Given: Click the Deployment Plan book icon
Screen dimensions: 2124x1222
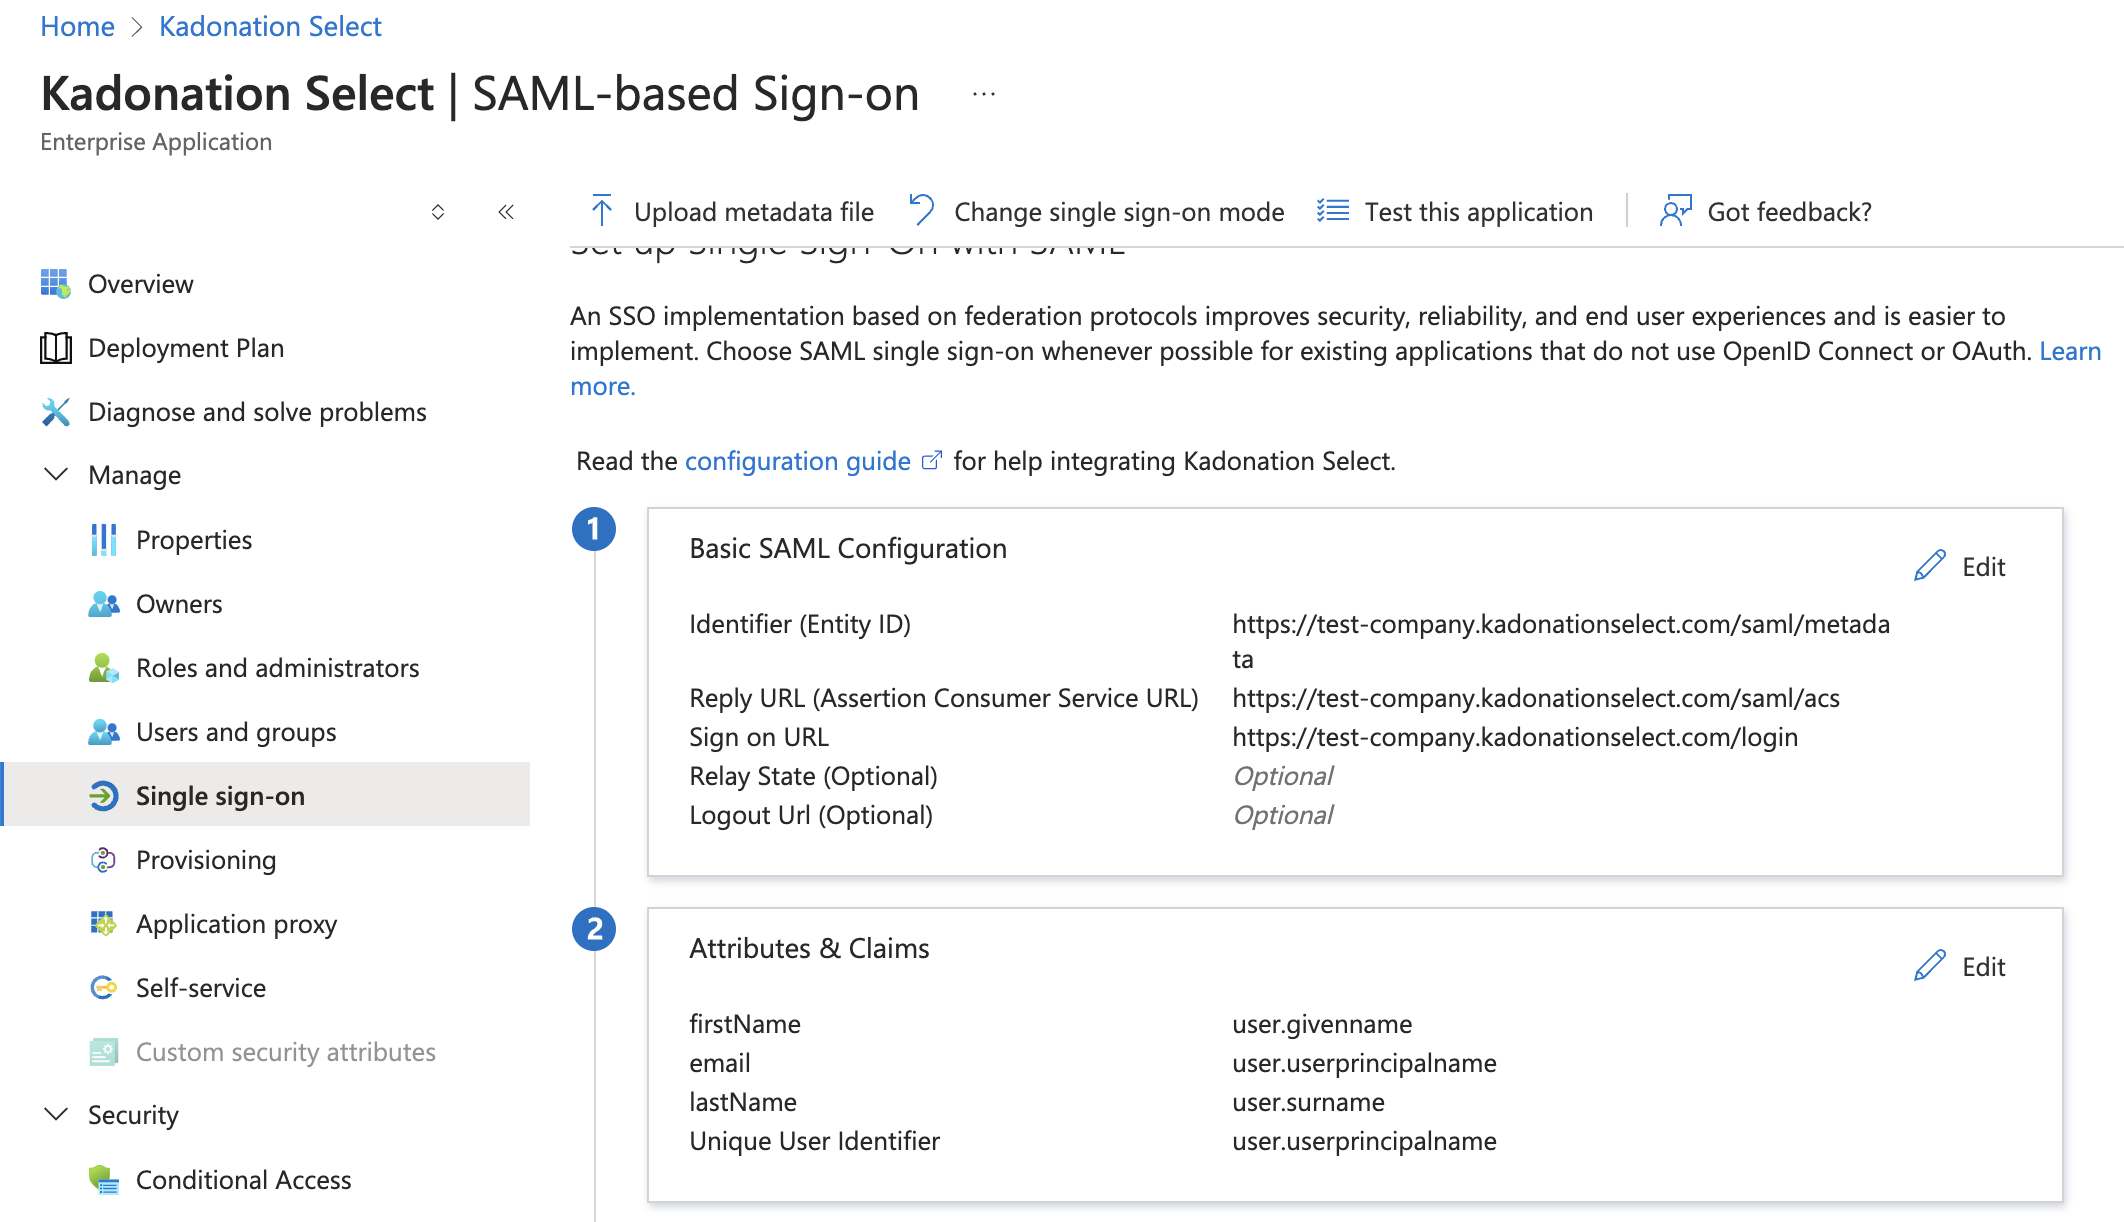Looking at the screenshot, I should point(56,348).
